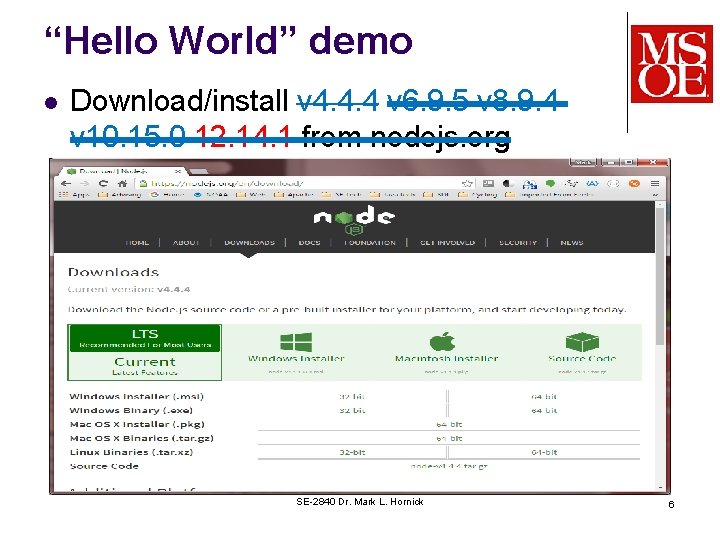
Task: Open the DOWNLOADS menu item
Action: (249, 242)
